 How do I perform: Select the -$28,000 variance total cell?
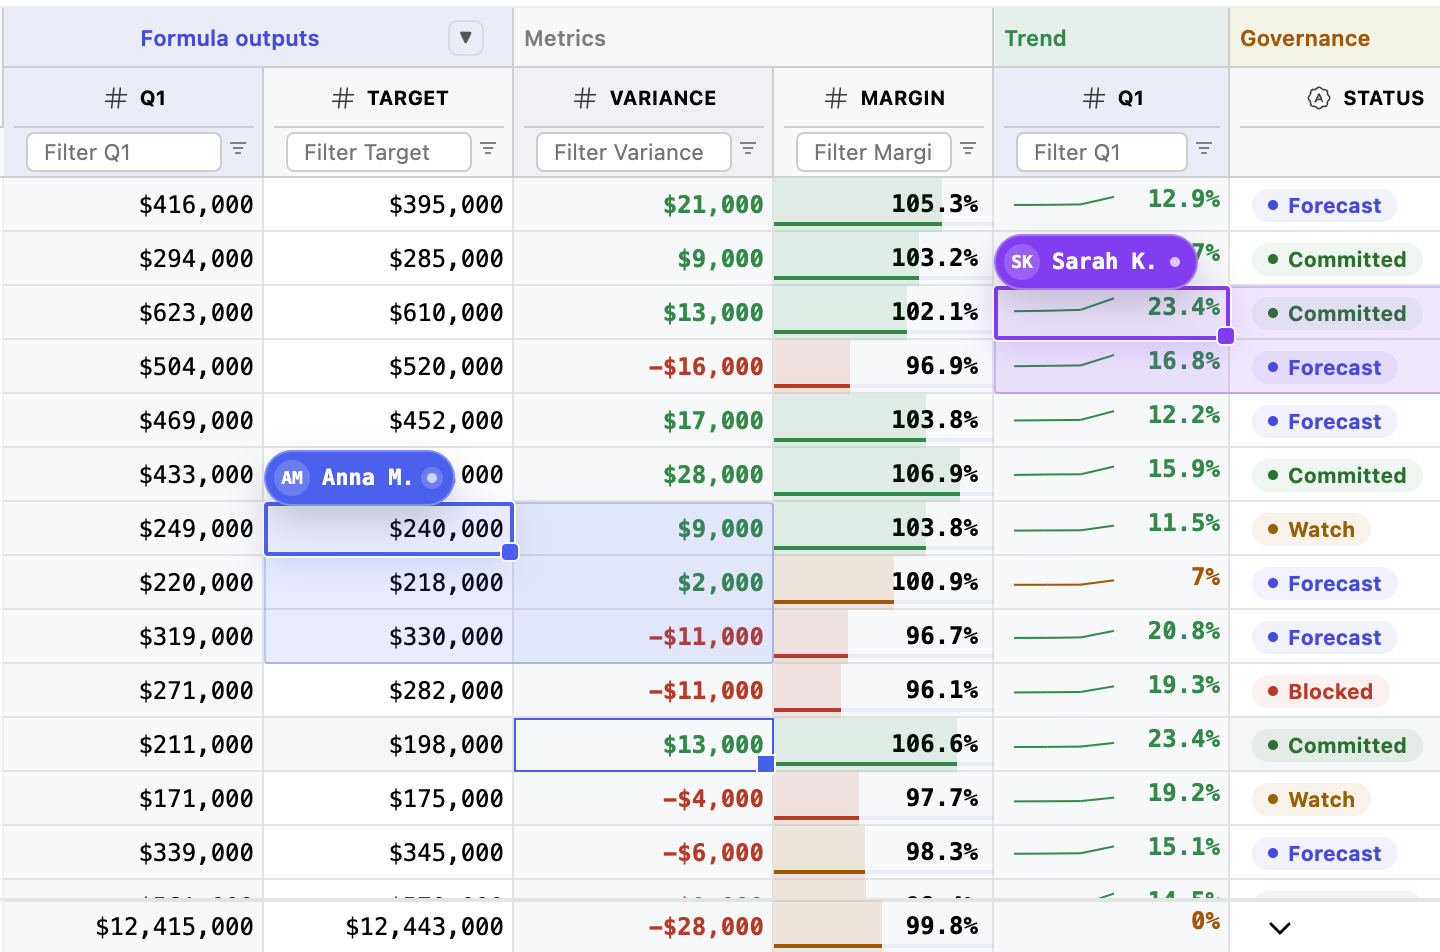tap(644, 927)
